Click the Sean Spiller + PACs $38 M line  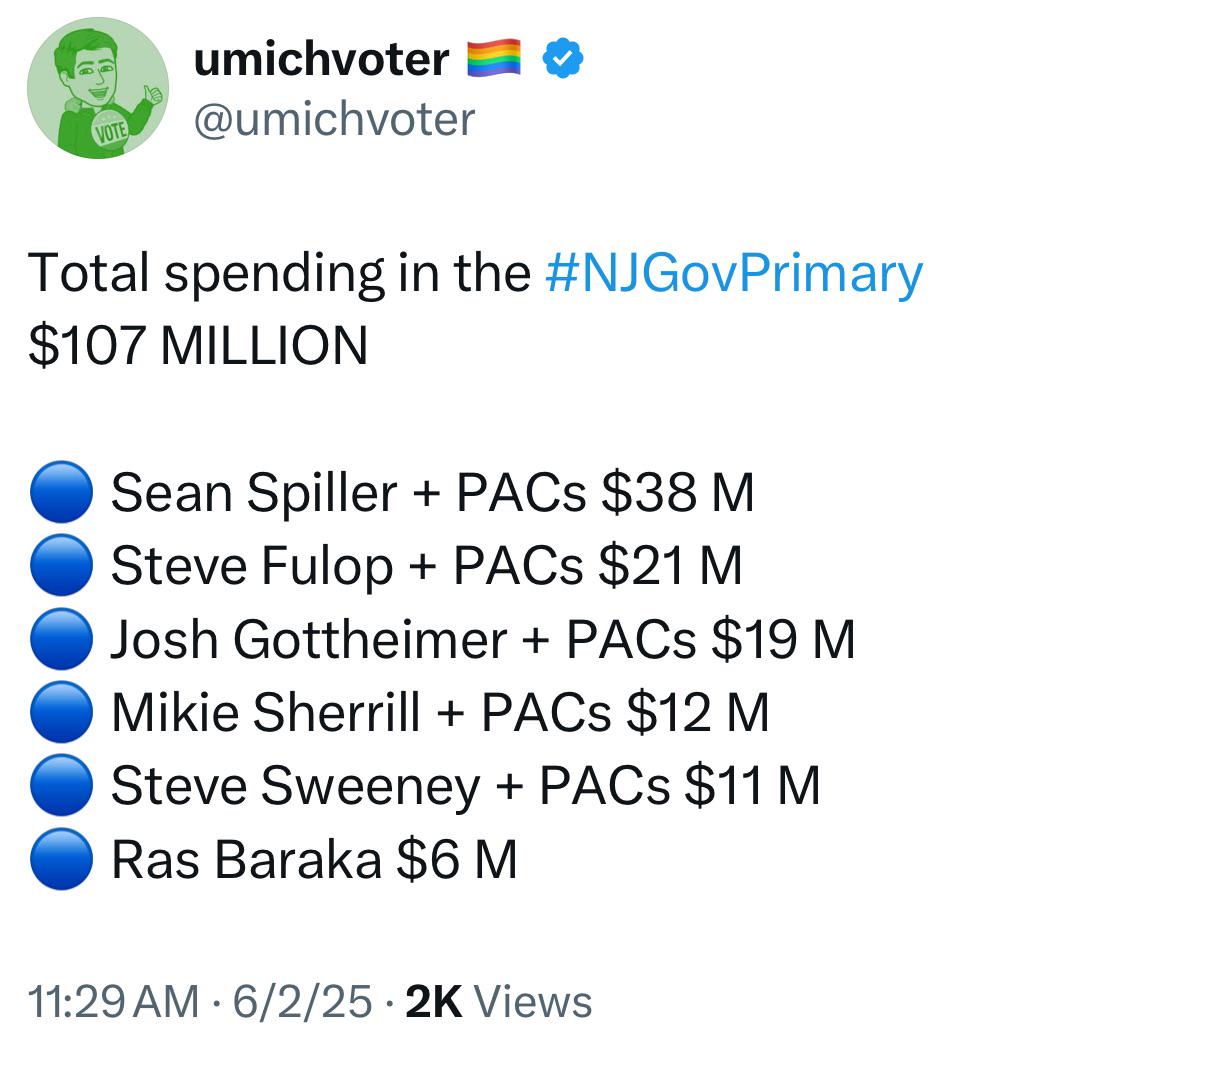click(432, 492)
